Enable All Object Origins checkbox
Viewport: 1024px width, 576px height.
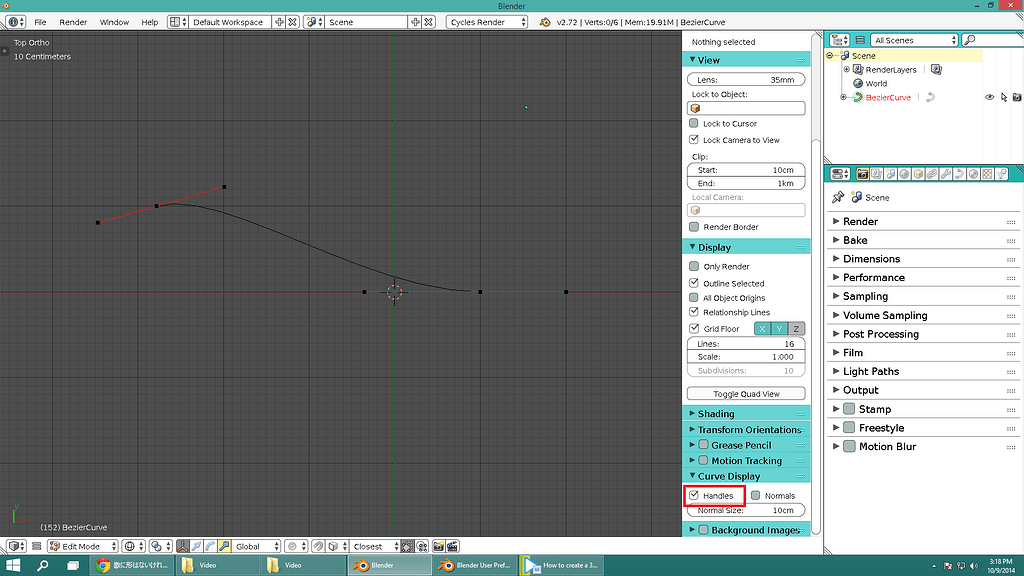click(x=694, y=298)
